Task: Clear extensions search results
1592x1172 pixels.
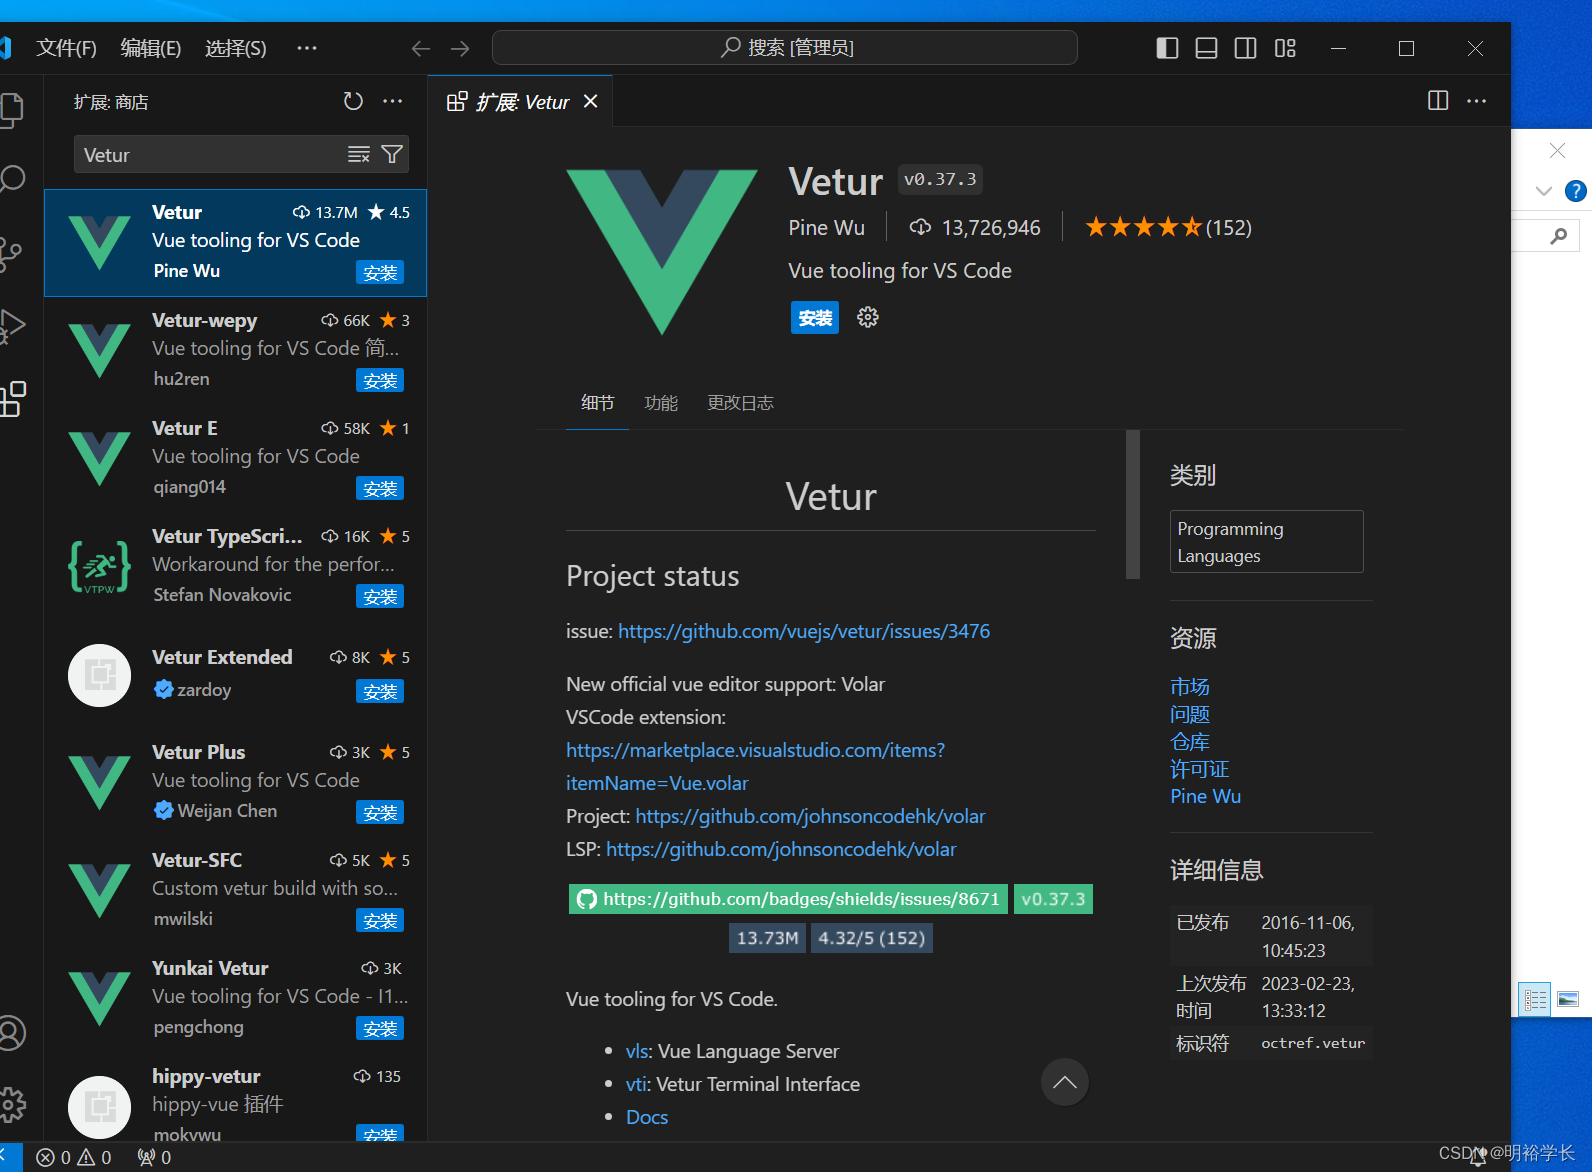Action: 358,154
